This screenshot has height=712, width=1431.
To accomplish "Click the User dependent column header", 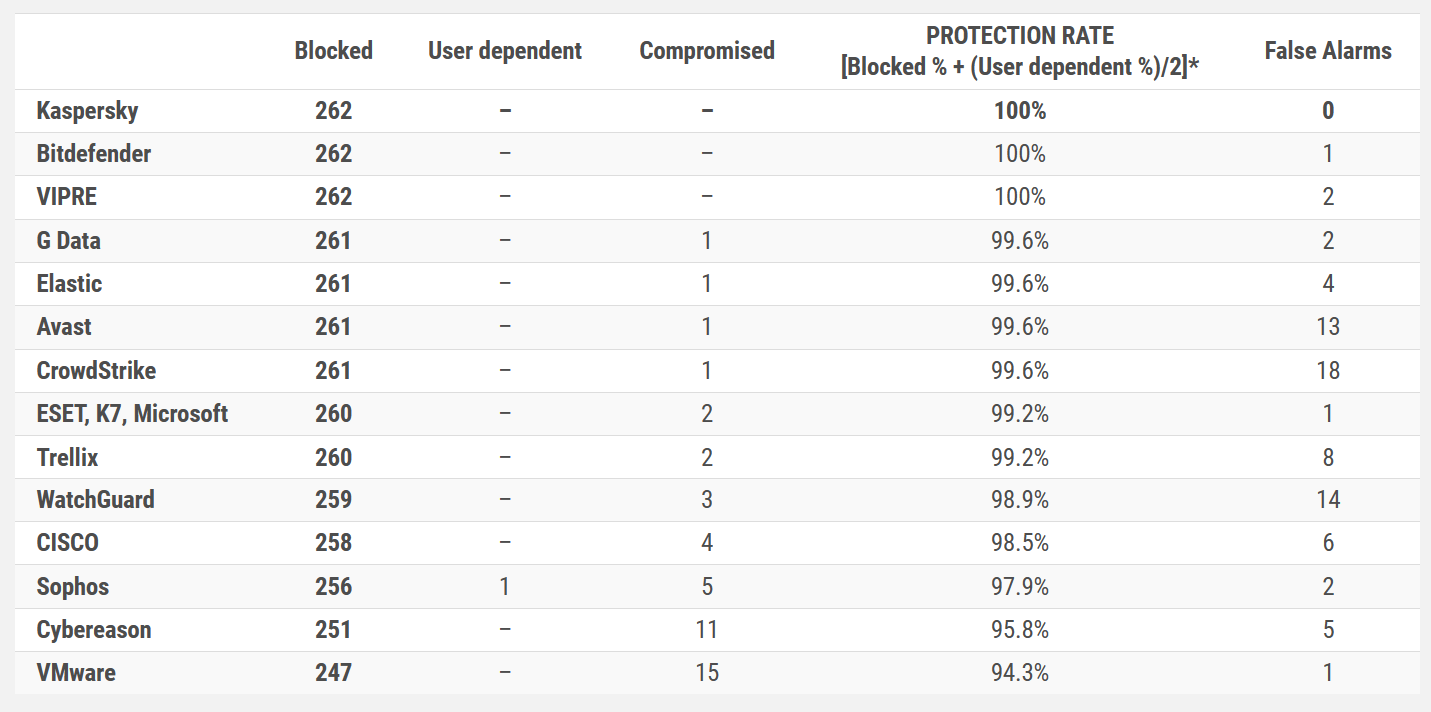I will coord(505,51).
